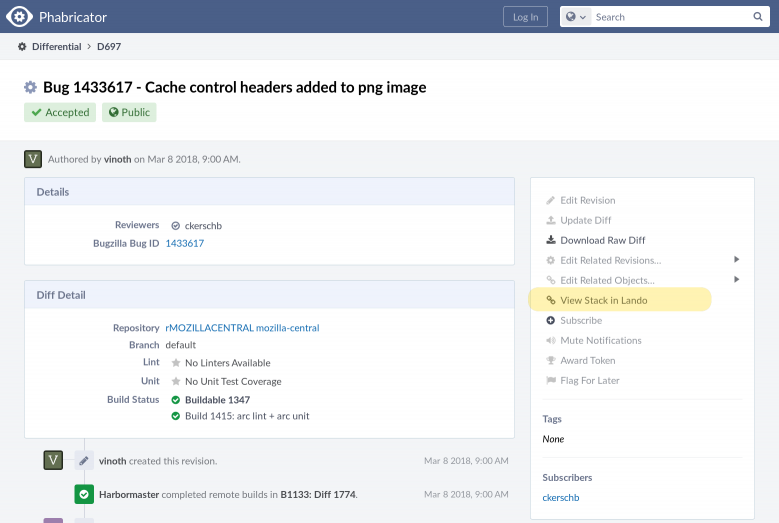Click the Award Token trophy icon
The image size is (779, 523).
click(550, 361)
